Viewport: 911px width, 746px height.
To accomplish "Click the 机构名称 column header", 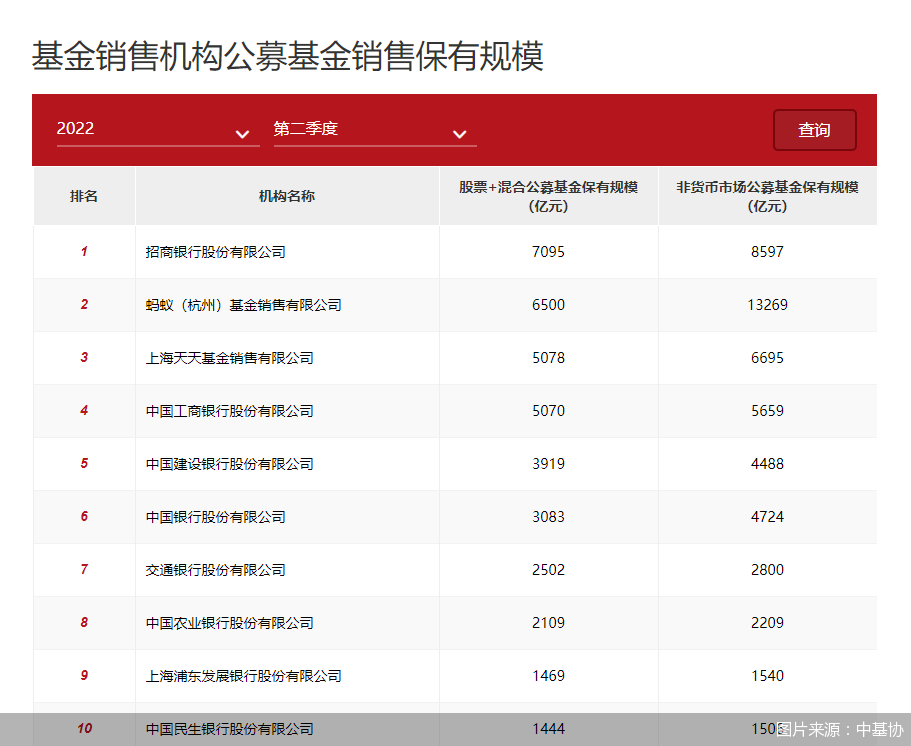I will [286, 196].
